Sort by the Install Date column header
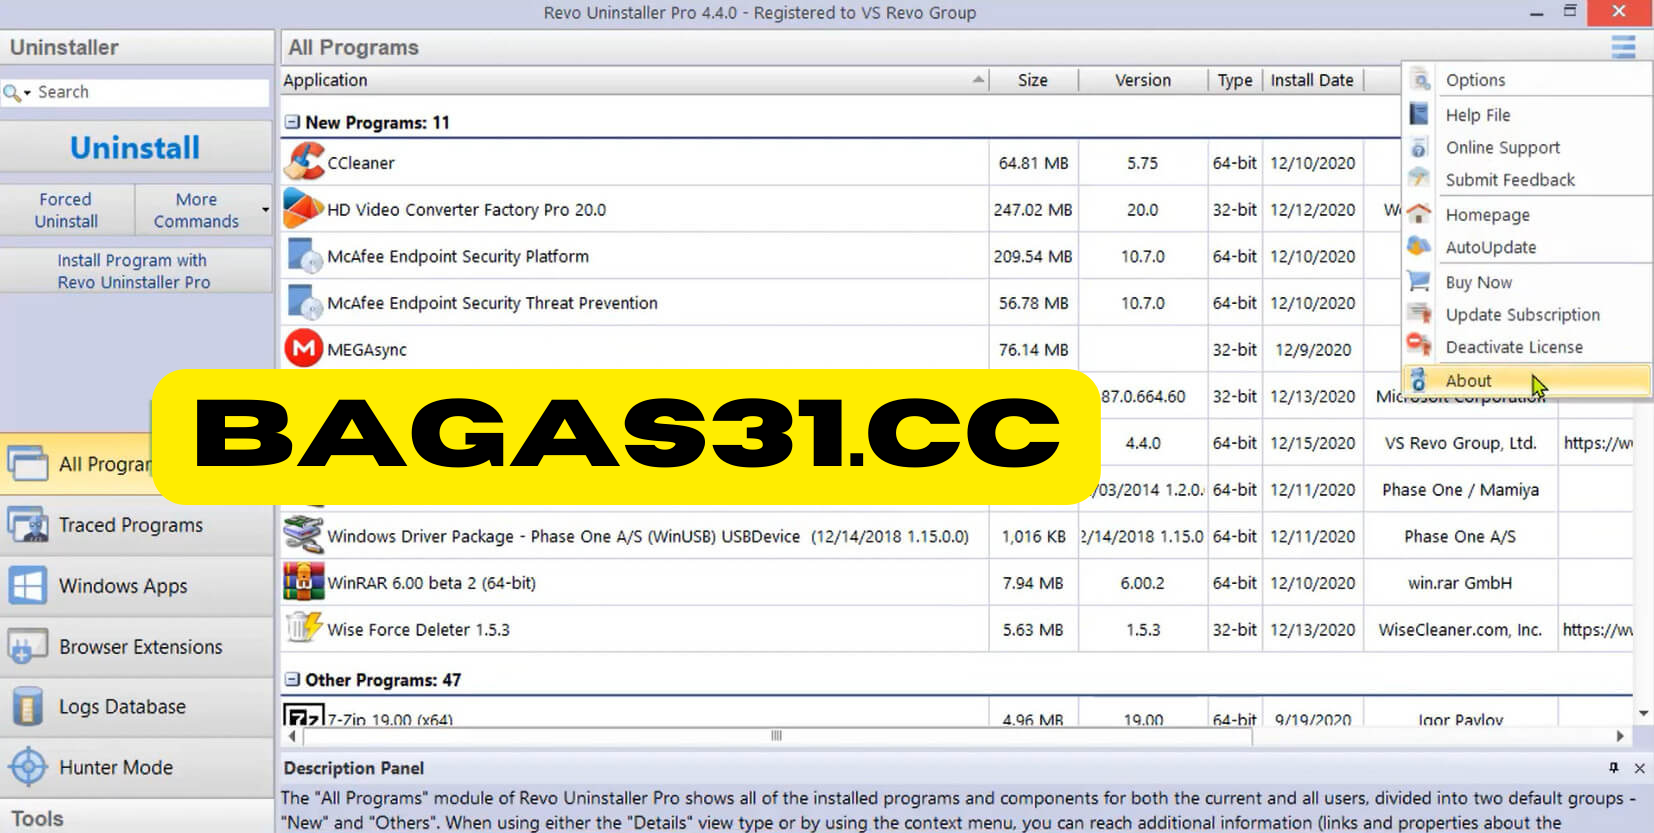 1312,80
